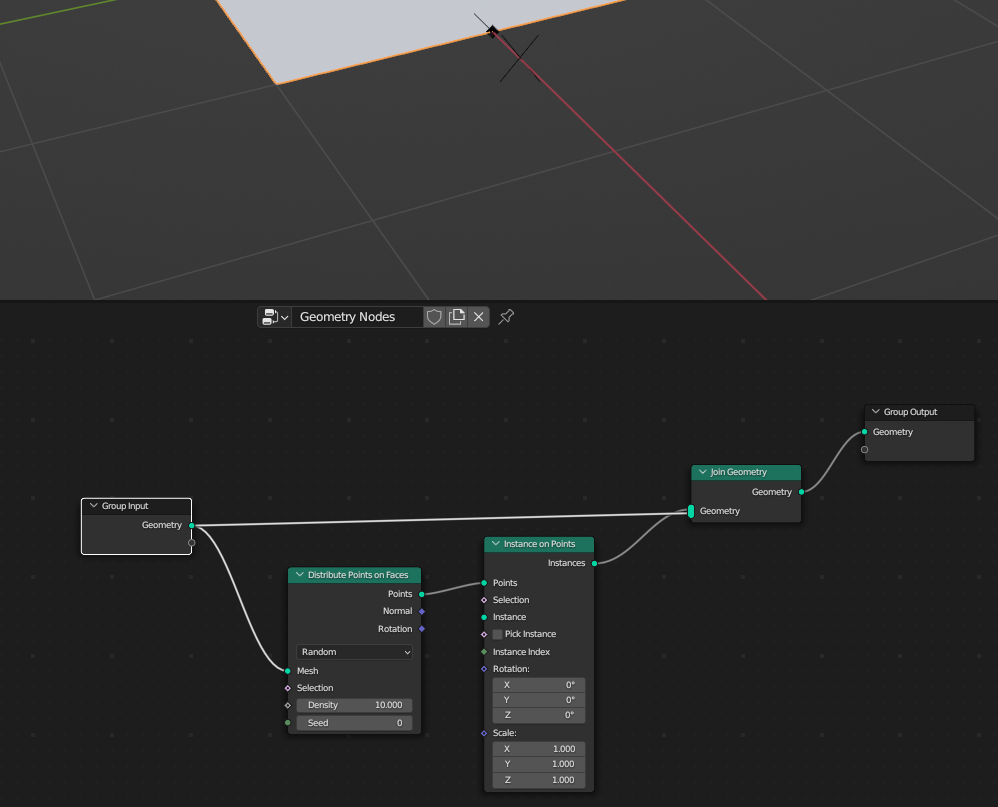
Task: Click the Instances output socket
Action: (x=595, y=563)
